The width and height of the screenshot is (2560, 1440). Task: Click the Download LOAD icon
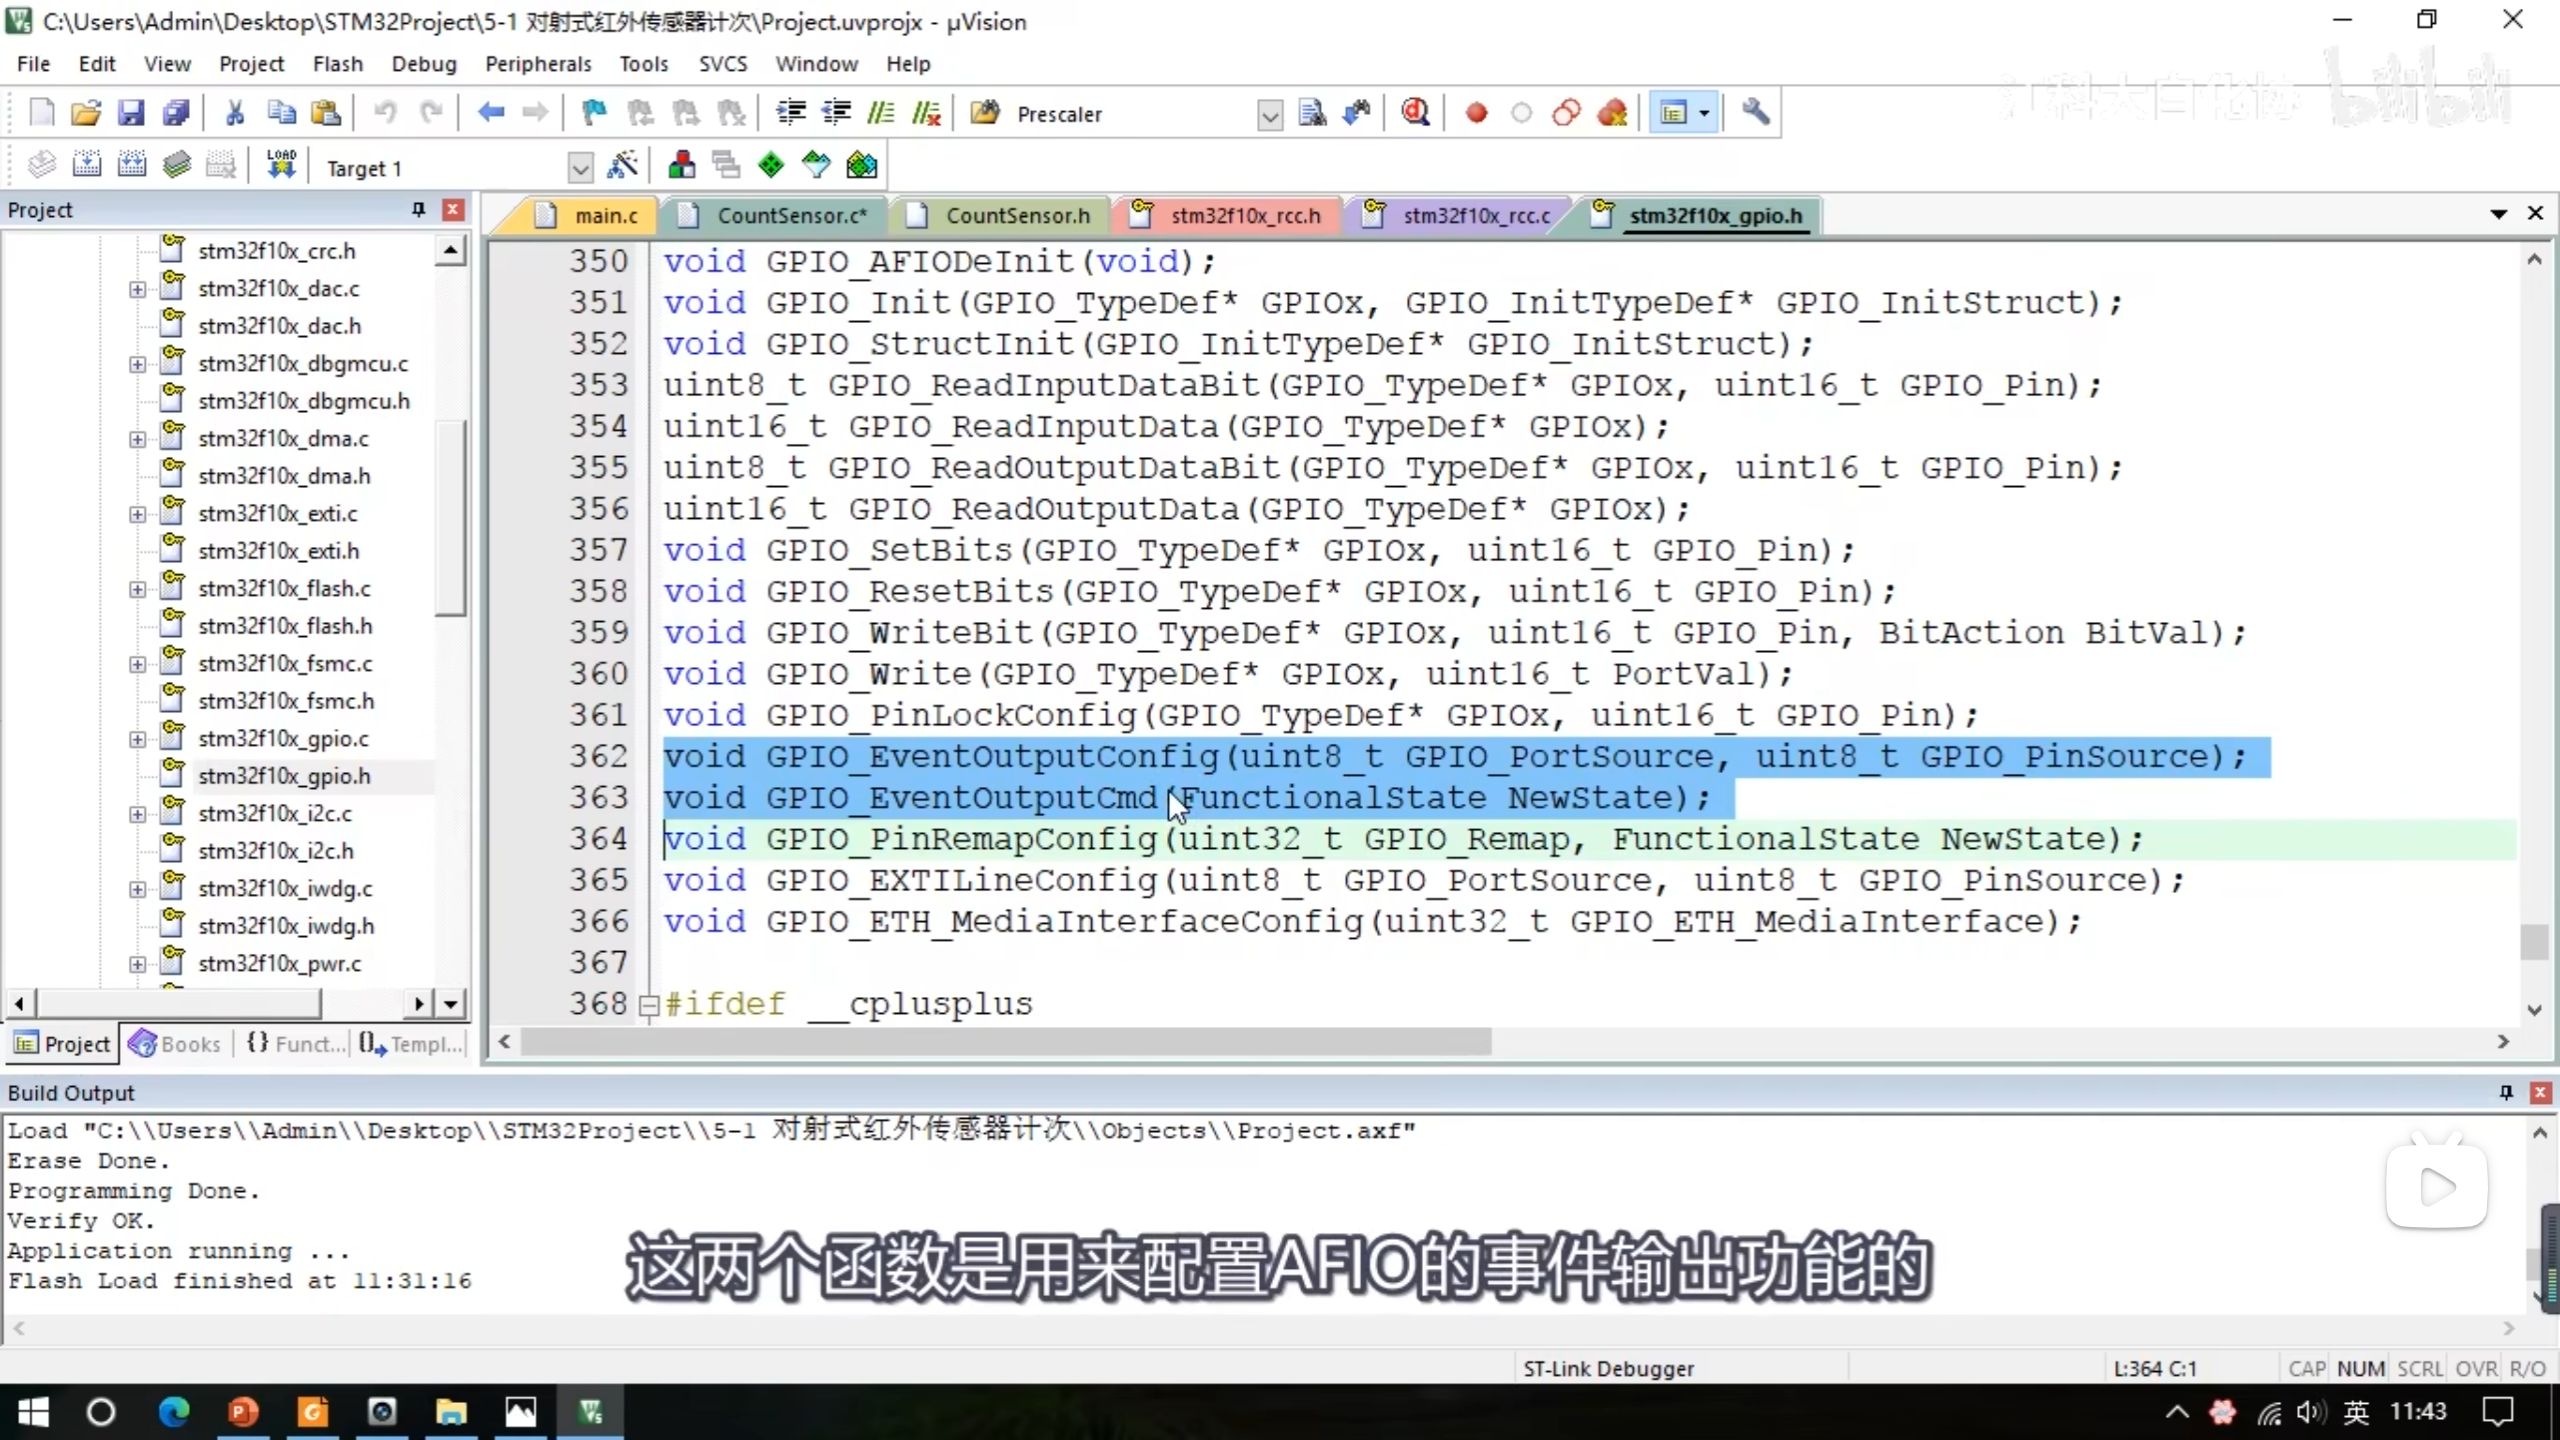pyautogui.click(x=281, y=166)
